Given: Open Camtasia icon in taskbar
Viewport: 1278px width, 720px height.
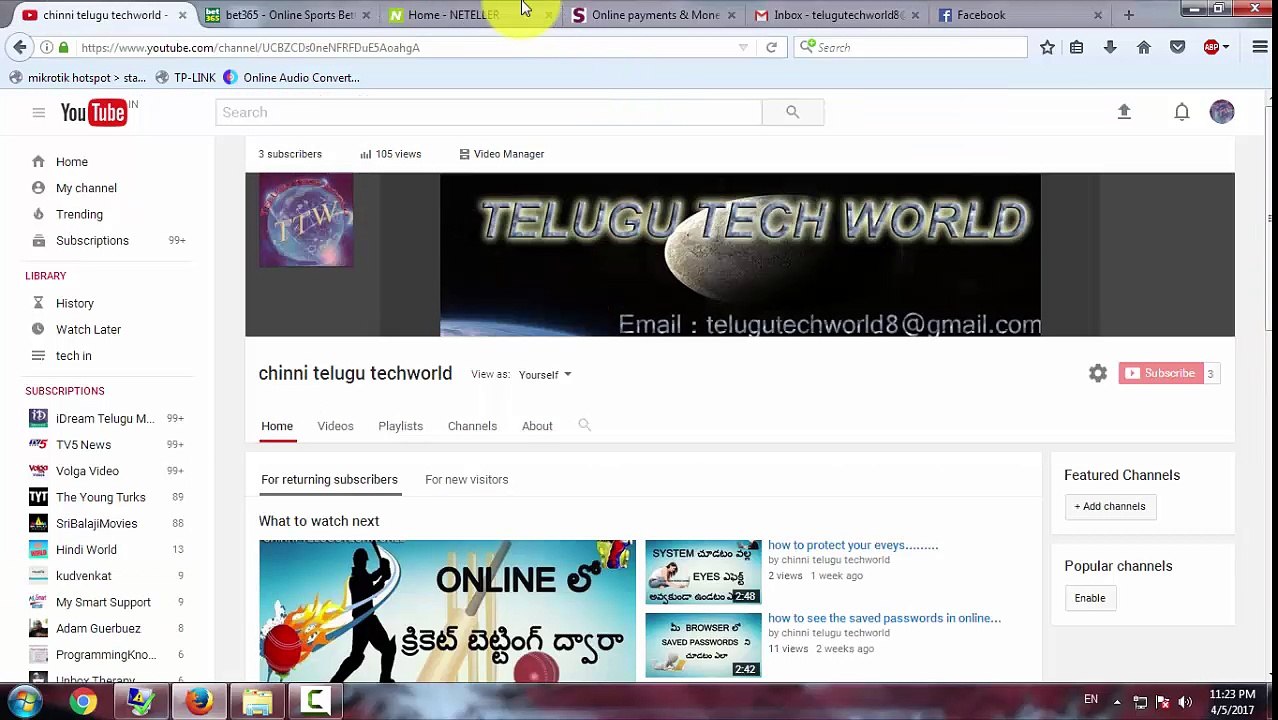Looking at the screenshot, I should coord(315,702).
